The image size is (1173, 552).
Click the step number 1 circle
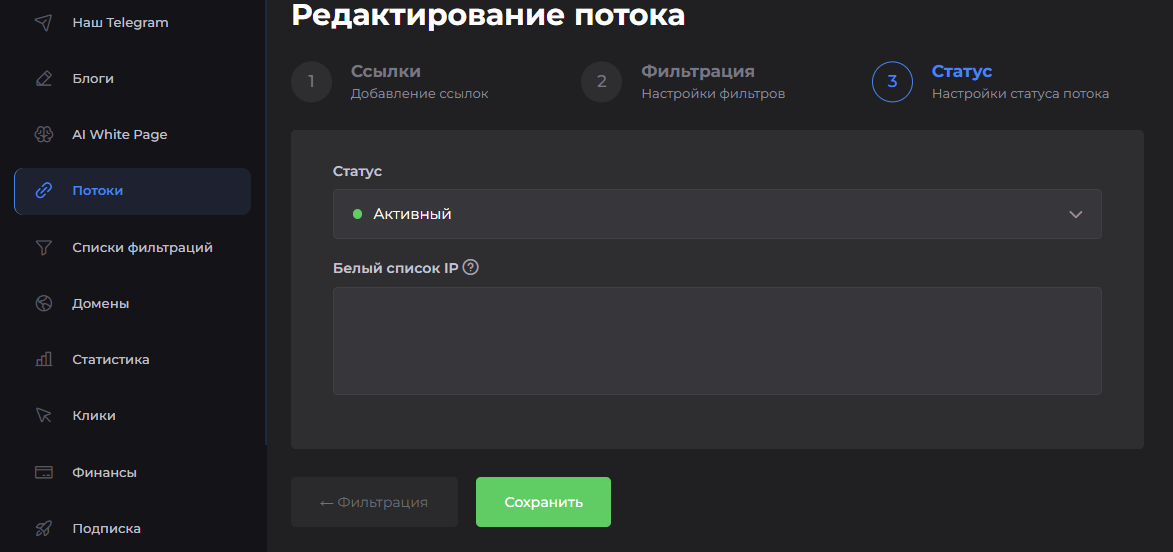(x=311, y=82)
